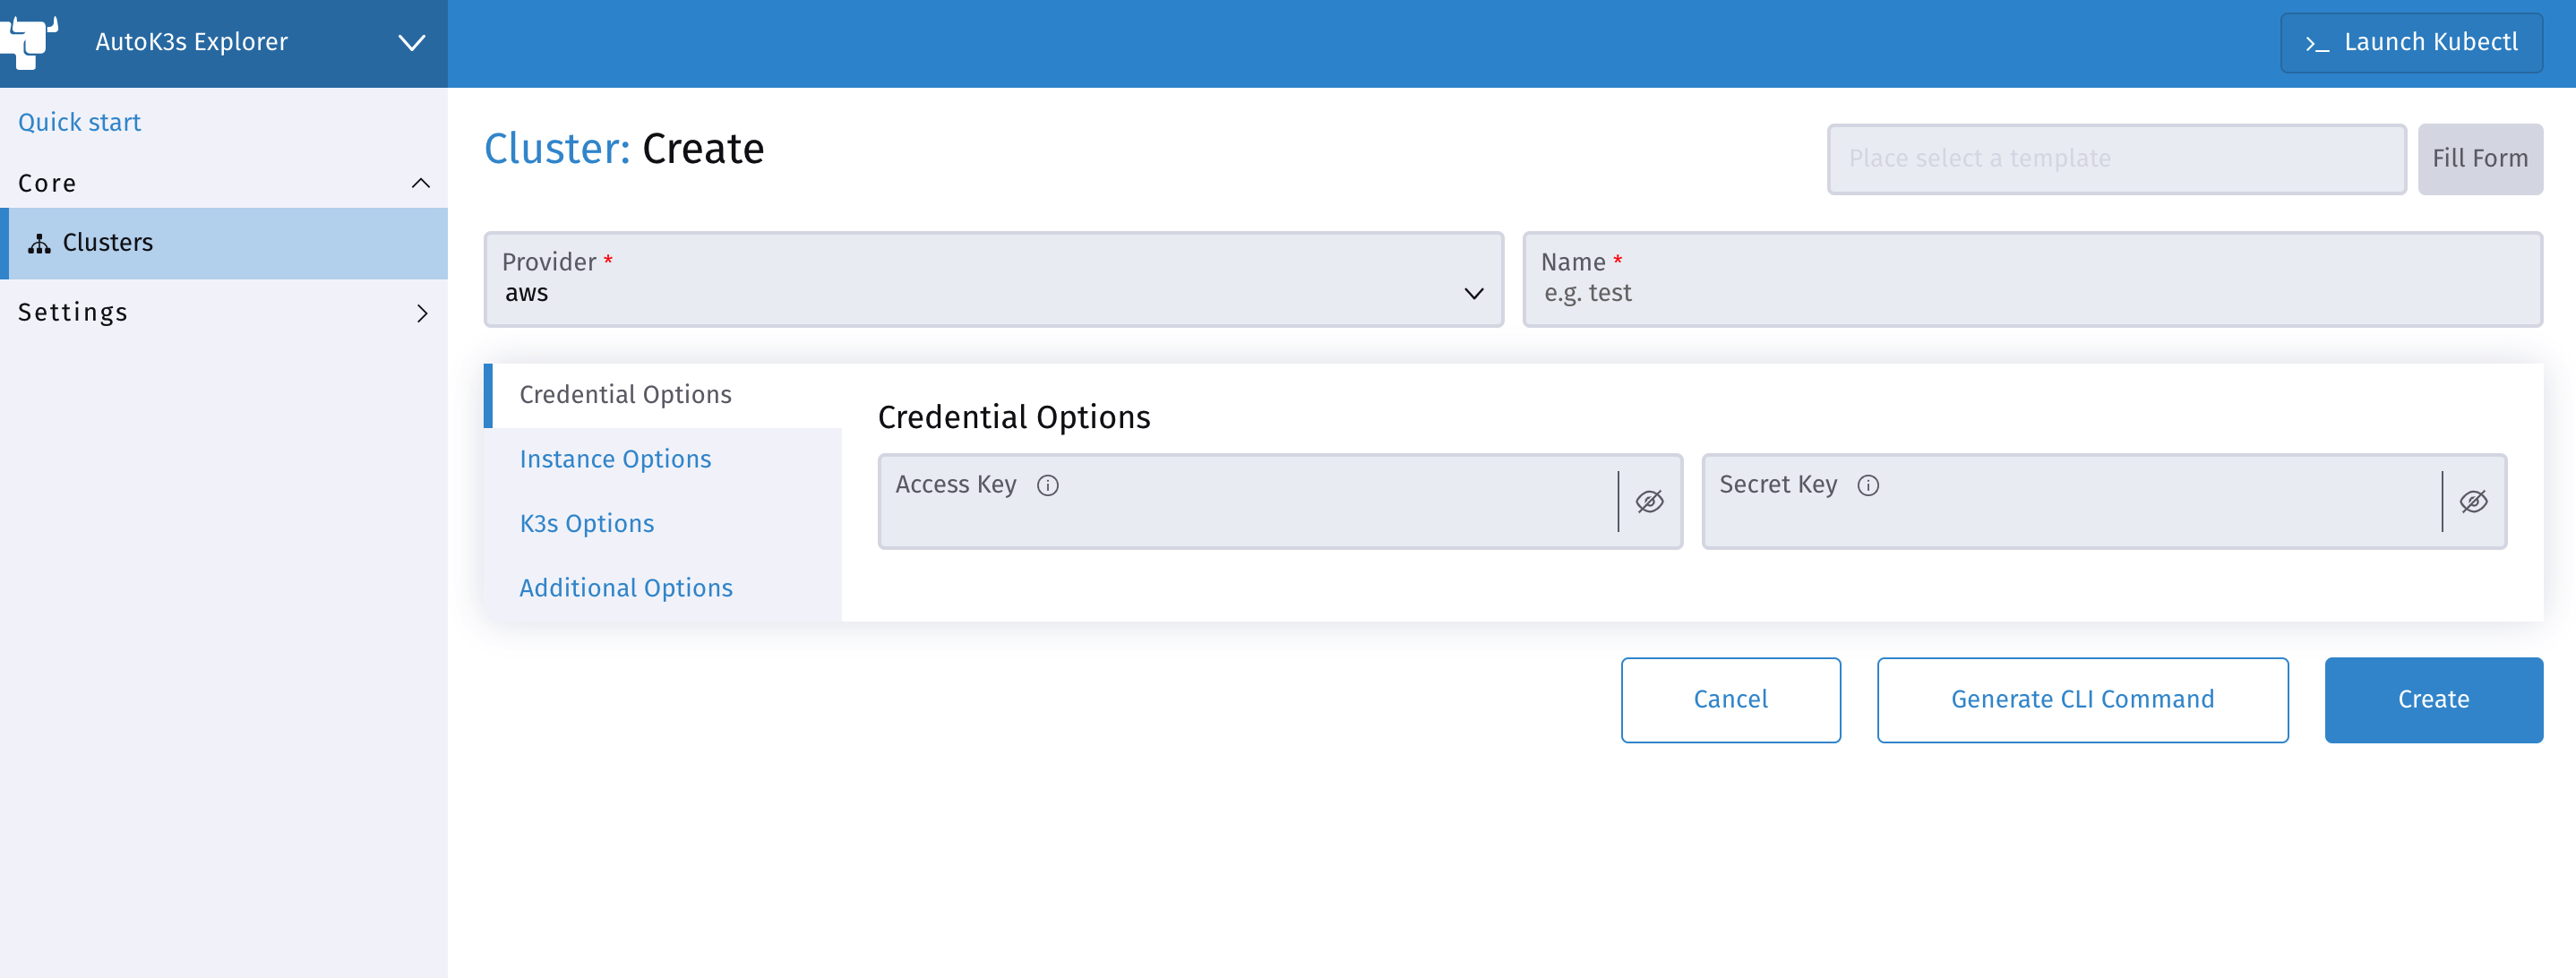Toggle Secret Key visibility eye icon
This screenshot has height=978, width=2576.
tap(2472, 501)
